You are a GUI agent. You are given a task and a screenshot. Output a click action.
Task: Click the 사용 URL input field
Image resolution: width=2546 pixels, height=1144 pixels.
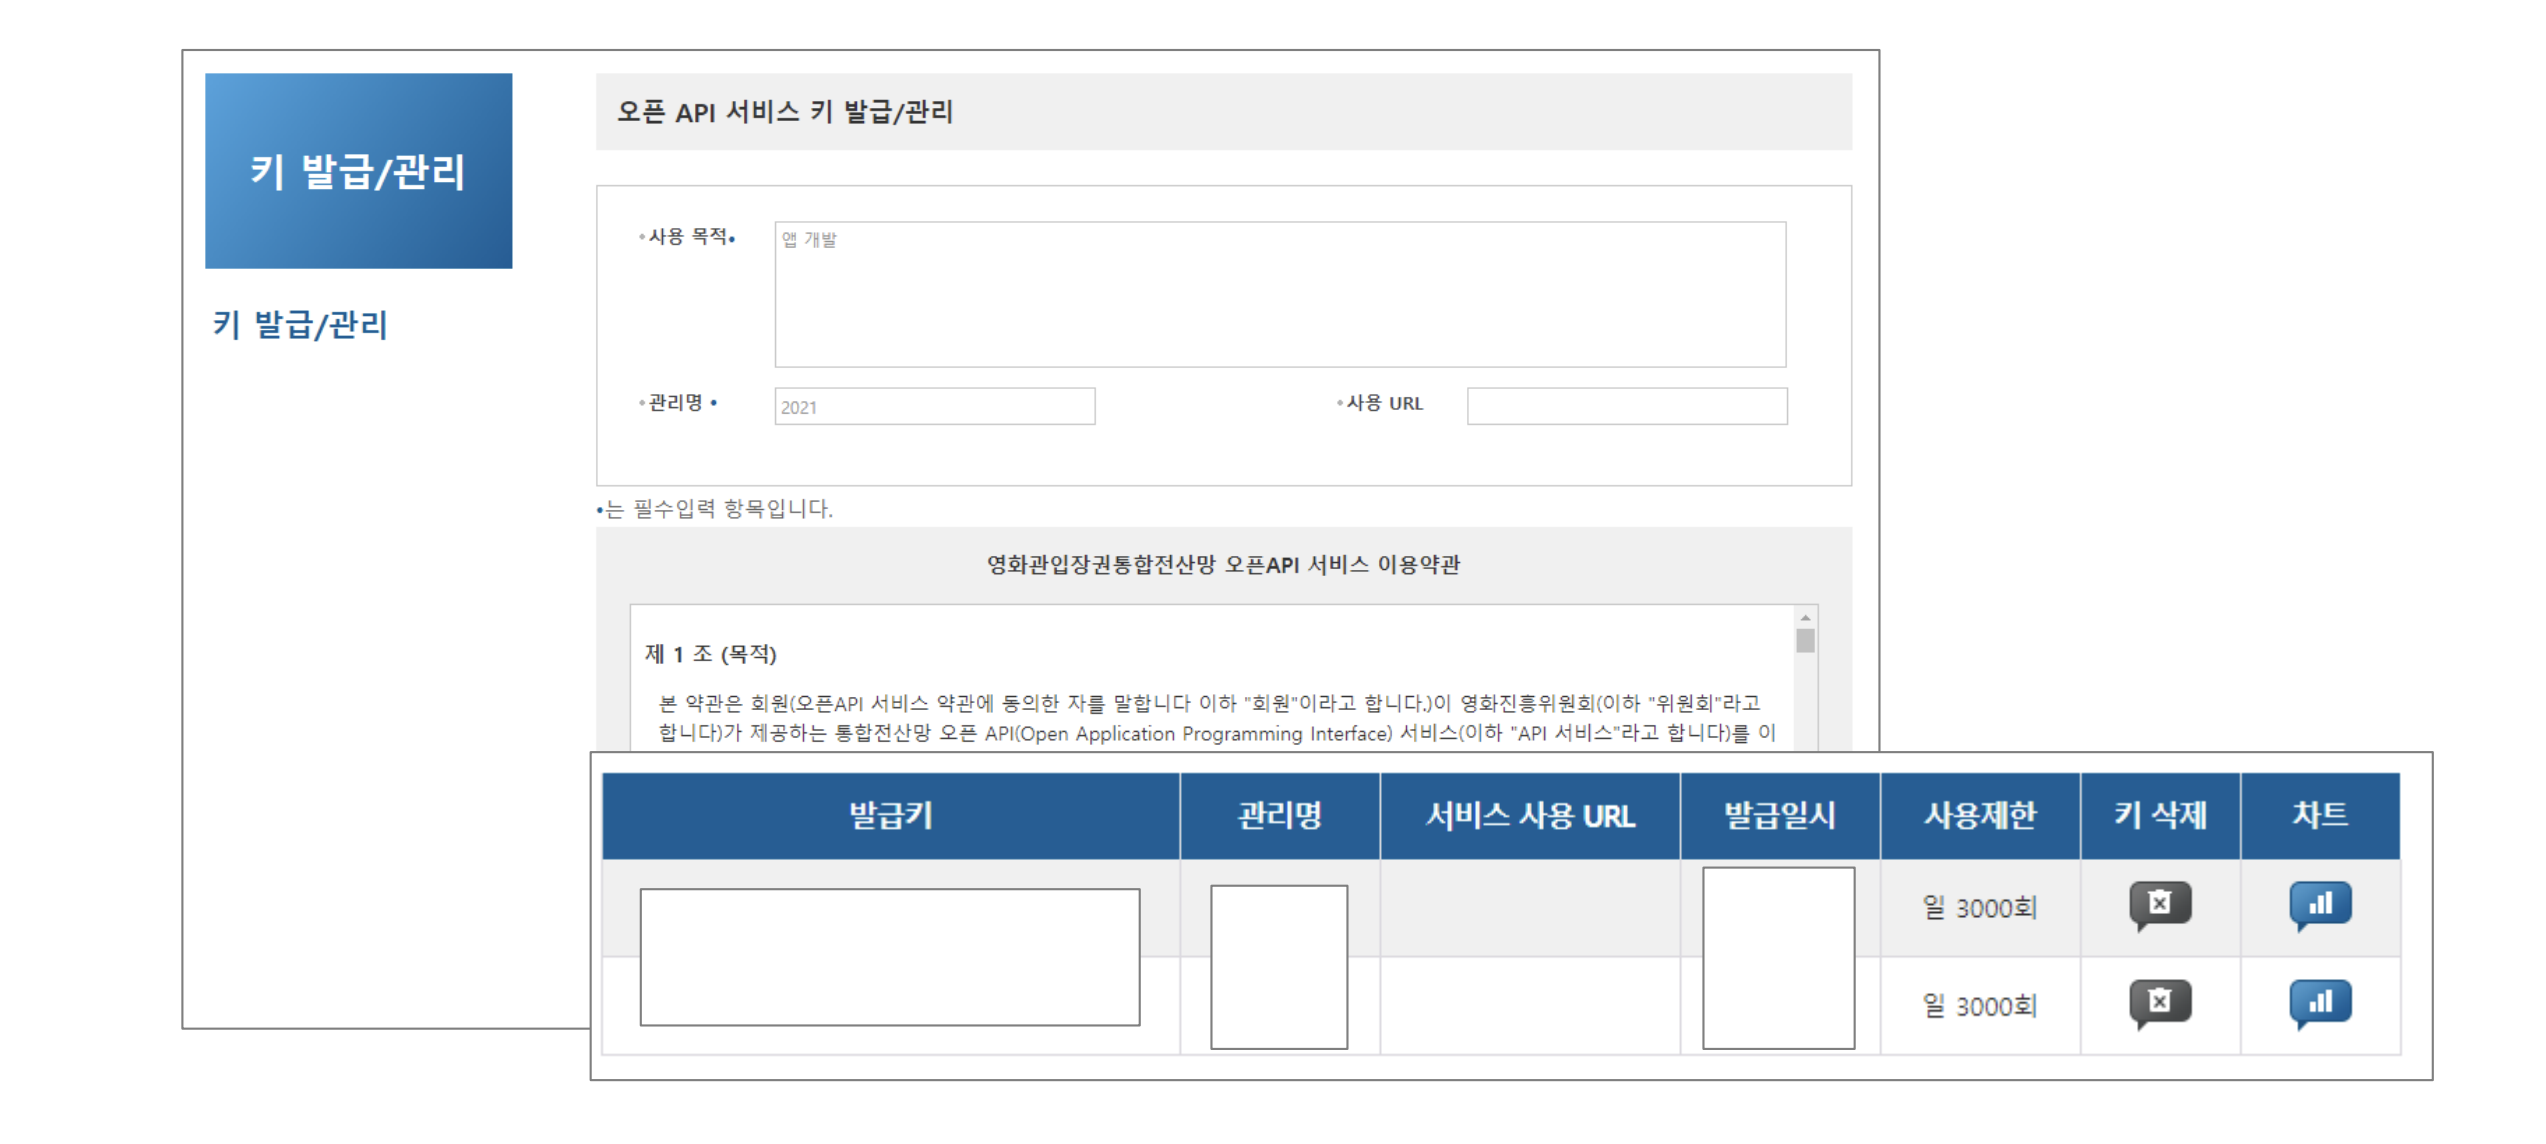click(x=1626, y=406)
